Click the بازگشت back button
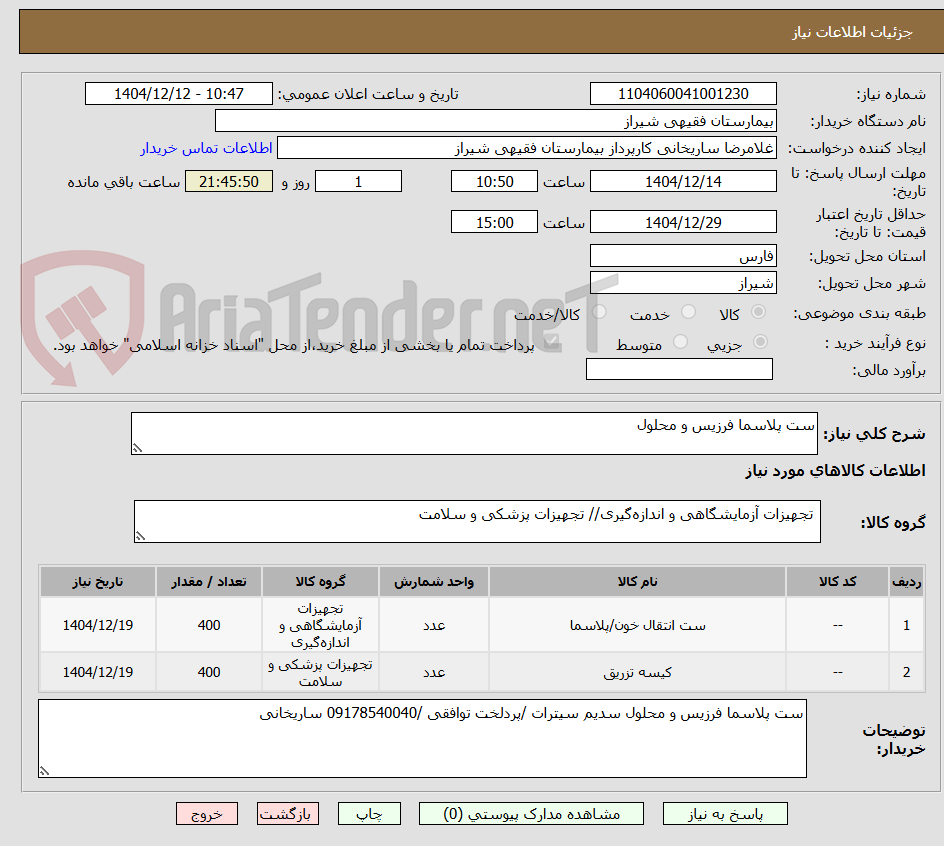 (288, 813)
